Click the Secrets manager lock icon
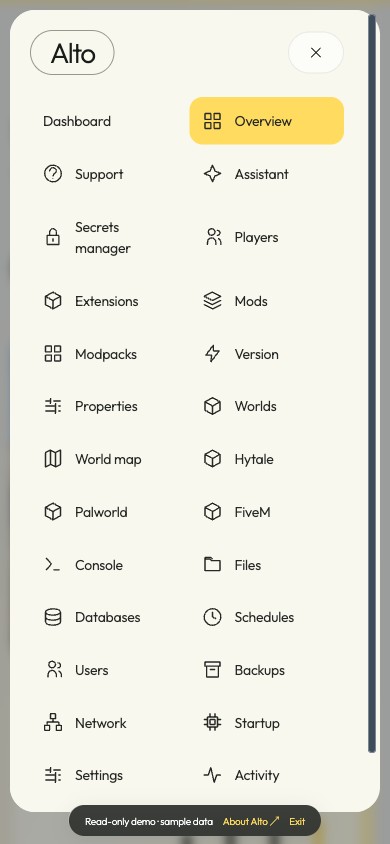 [53, 237]
